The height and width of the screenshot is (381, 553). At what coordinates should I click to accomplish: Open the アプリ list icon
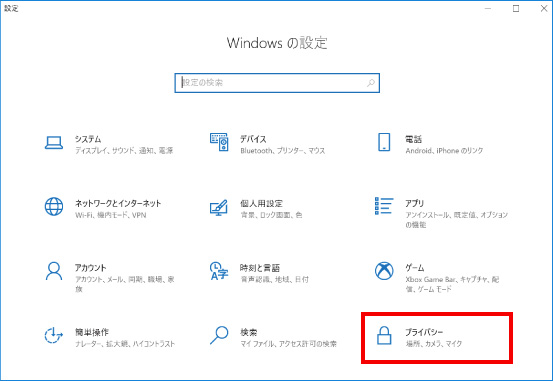pyautogui.click(x=384, y=206)
